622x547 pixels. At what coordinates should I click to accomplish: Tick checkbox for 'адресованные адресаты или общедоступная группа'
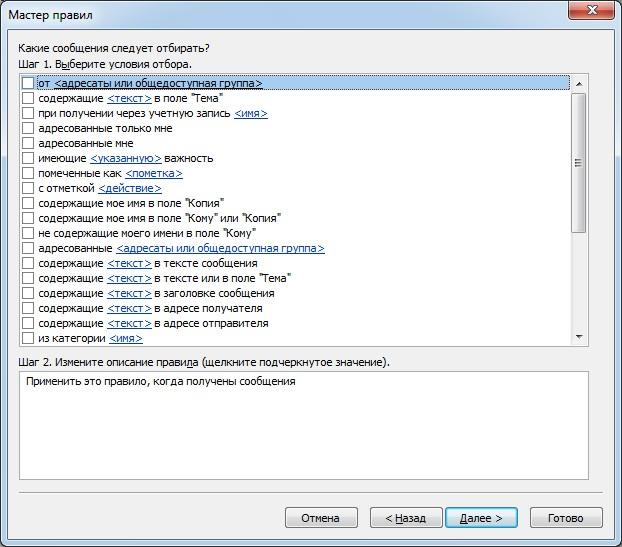coord(28,248)
